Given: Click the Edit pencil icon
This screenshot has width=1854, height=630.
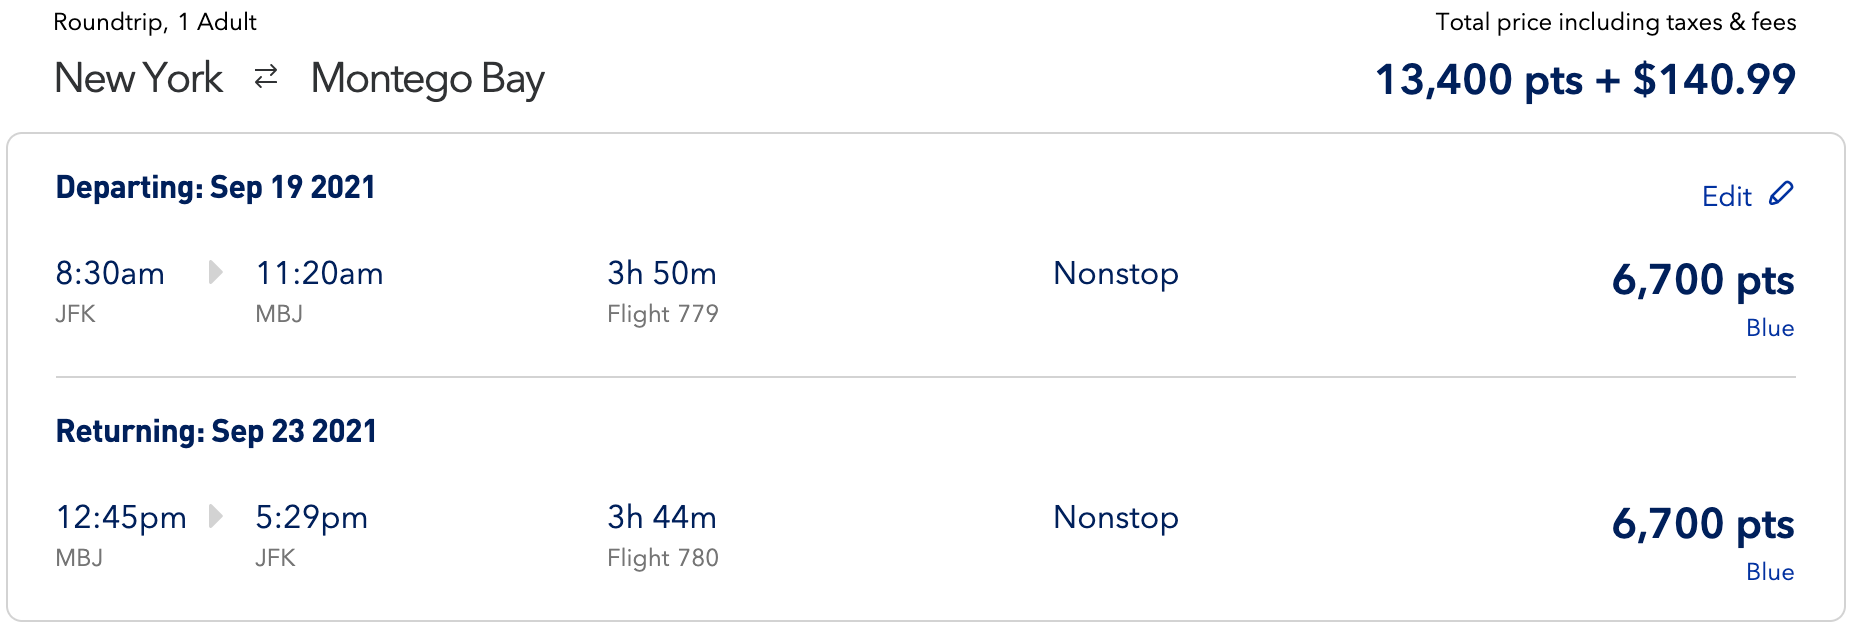Looking at the screenshot, I should (1781, 194).
